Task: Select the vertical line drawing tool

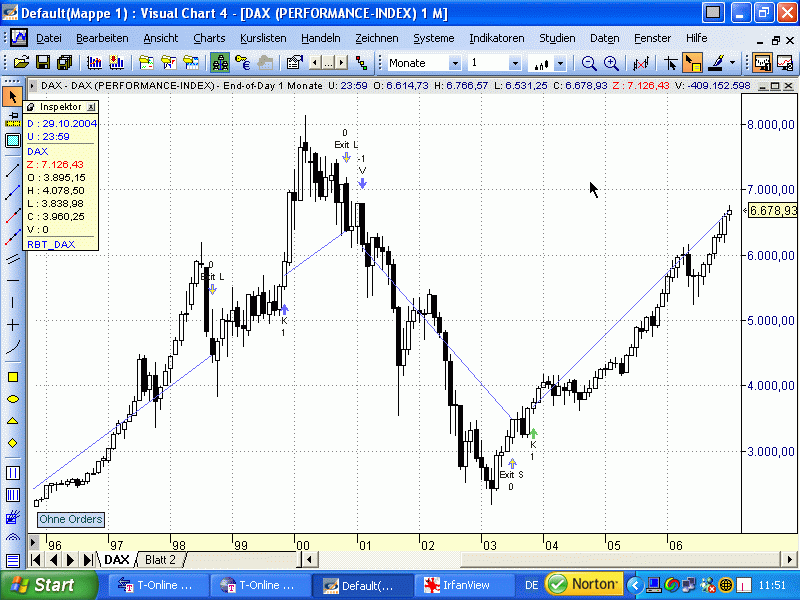Action: (13, 303)
